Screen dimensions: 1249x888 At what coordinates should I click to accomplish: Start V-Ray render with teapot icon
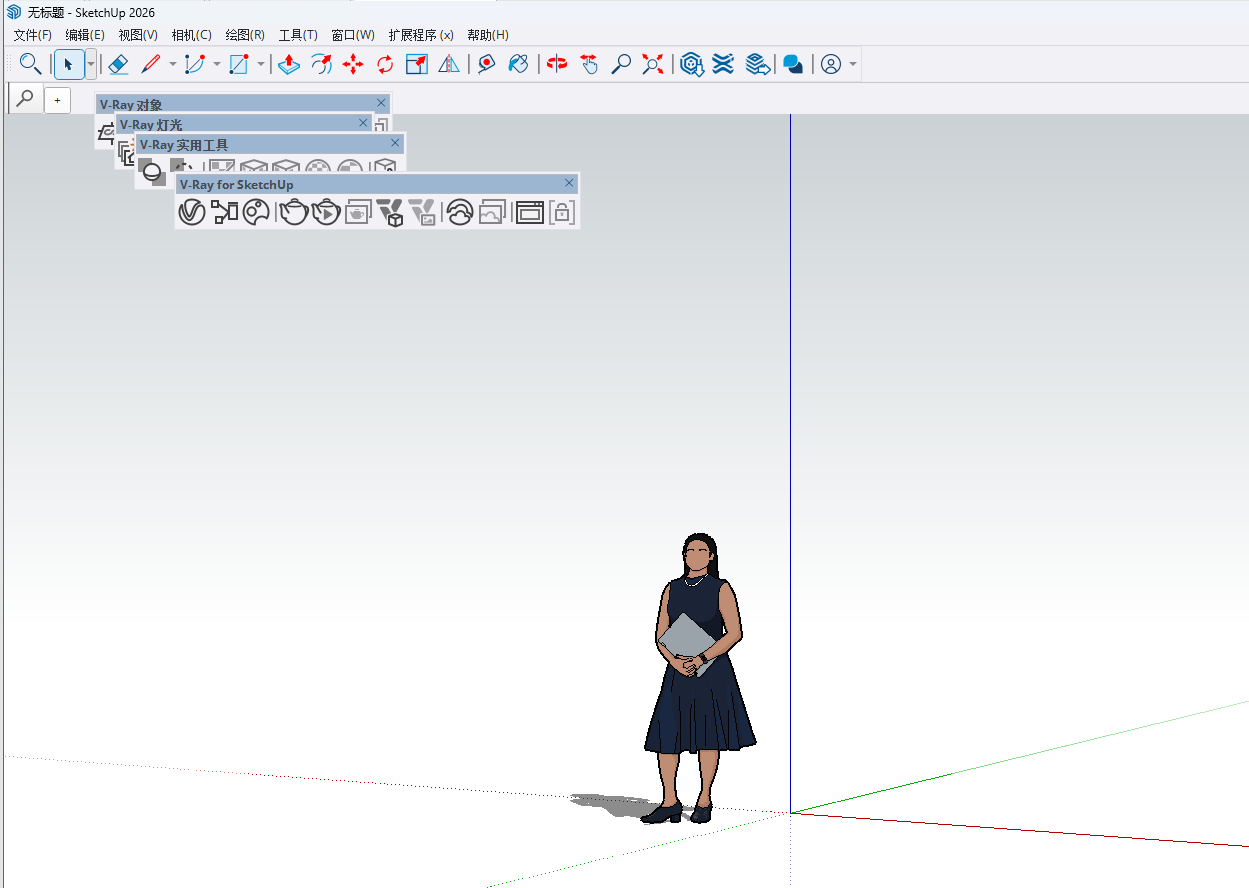click(x=293, y=212)
